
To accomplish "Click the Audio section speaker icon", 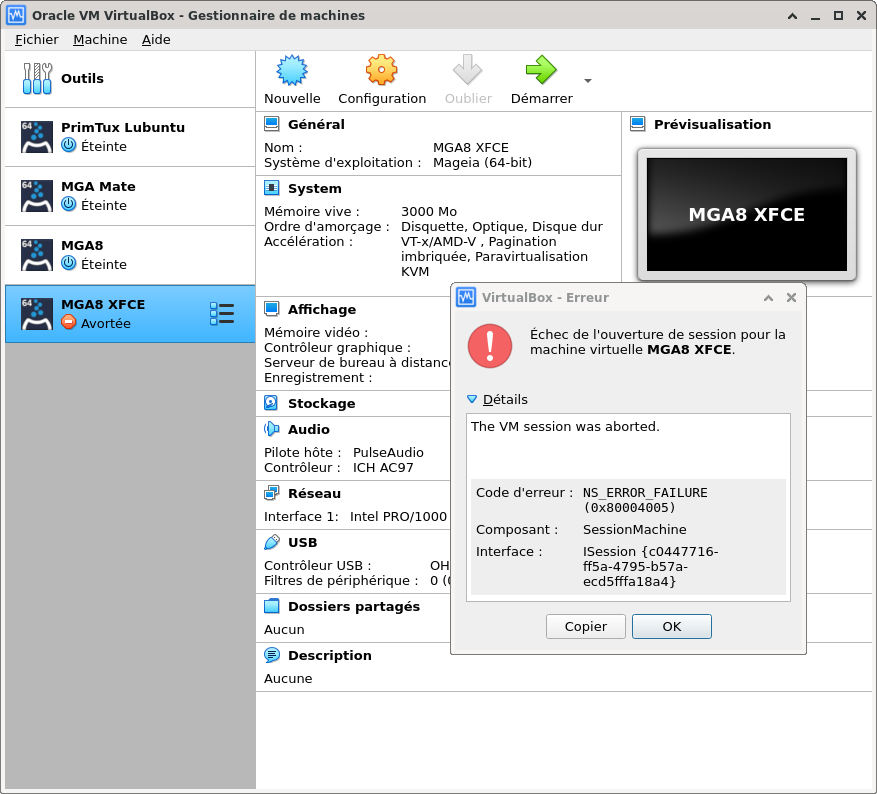I will 272,429.
